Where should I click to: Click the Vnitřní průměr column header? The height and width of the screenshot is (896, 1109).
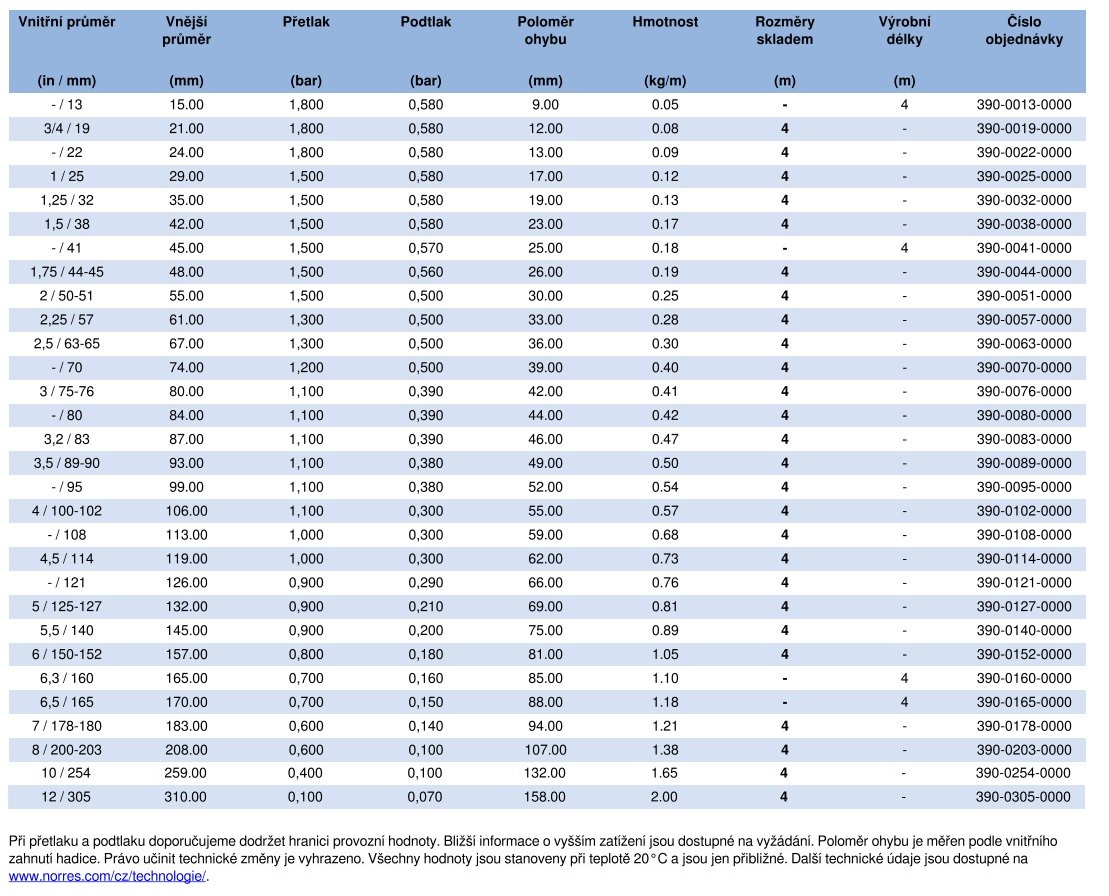[x=60, y=22]
